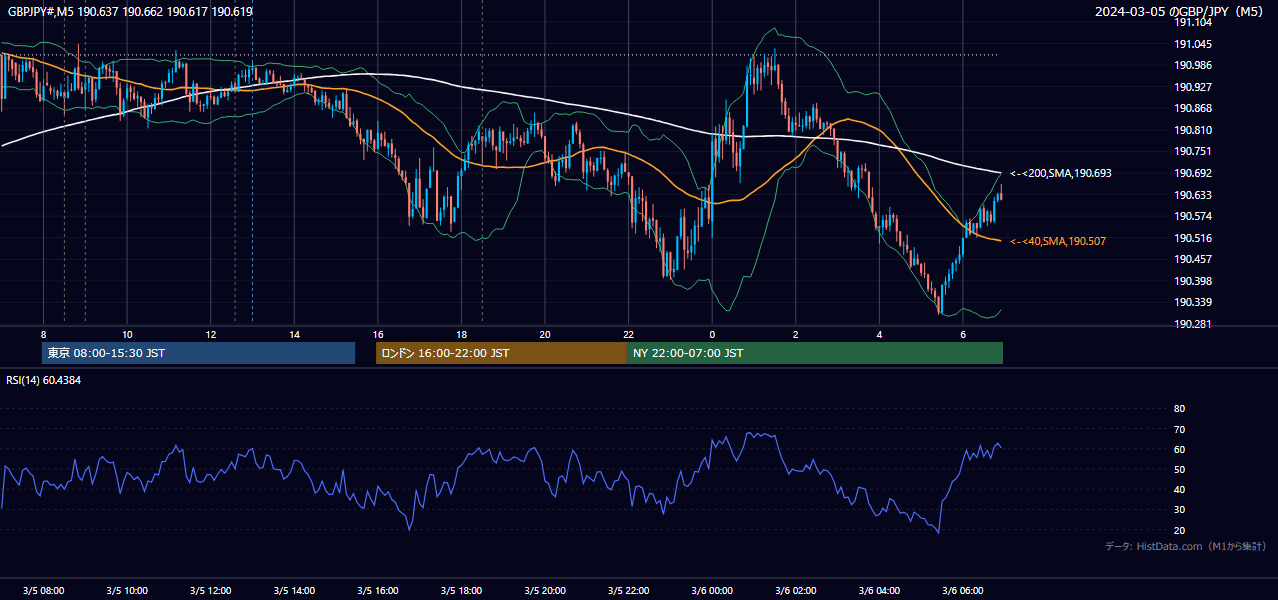Click the 3/6 04:00 time label
Screen dimensions: 1278x600
(x=879, y=590)
